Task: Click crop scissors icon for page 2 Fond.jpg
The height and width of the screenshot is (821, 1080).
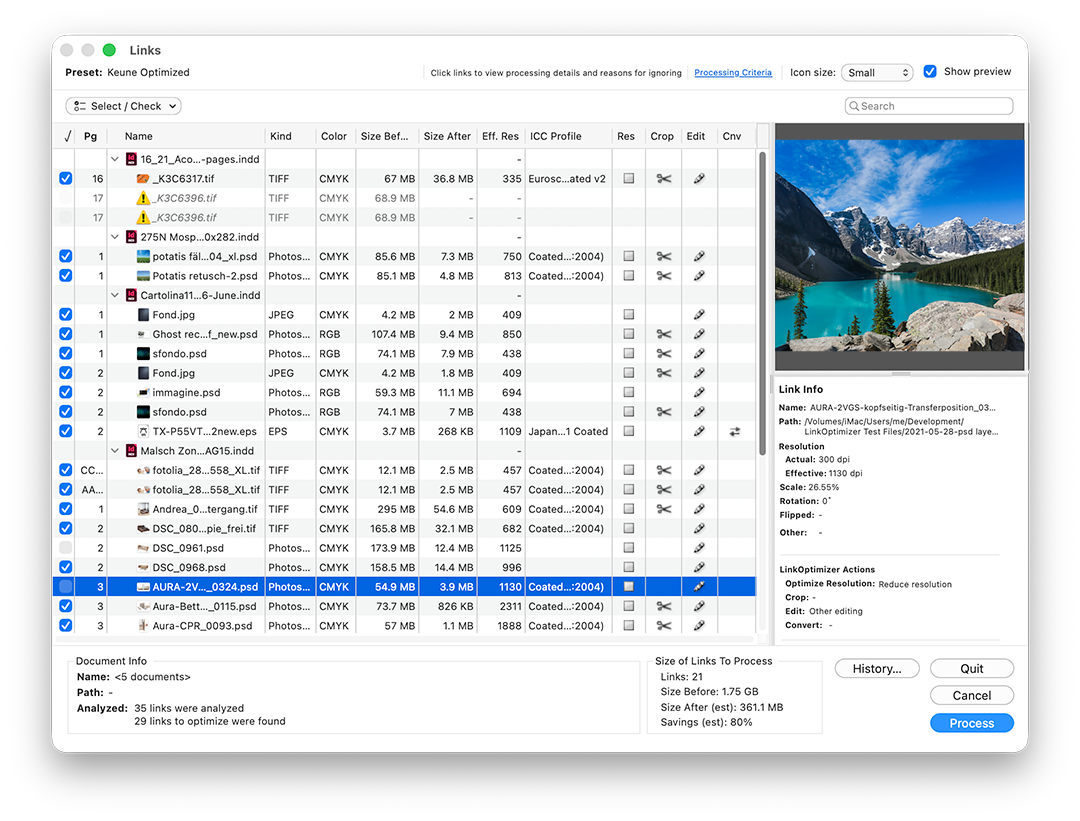Action: (663, 373)
